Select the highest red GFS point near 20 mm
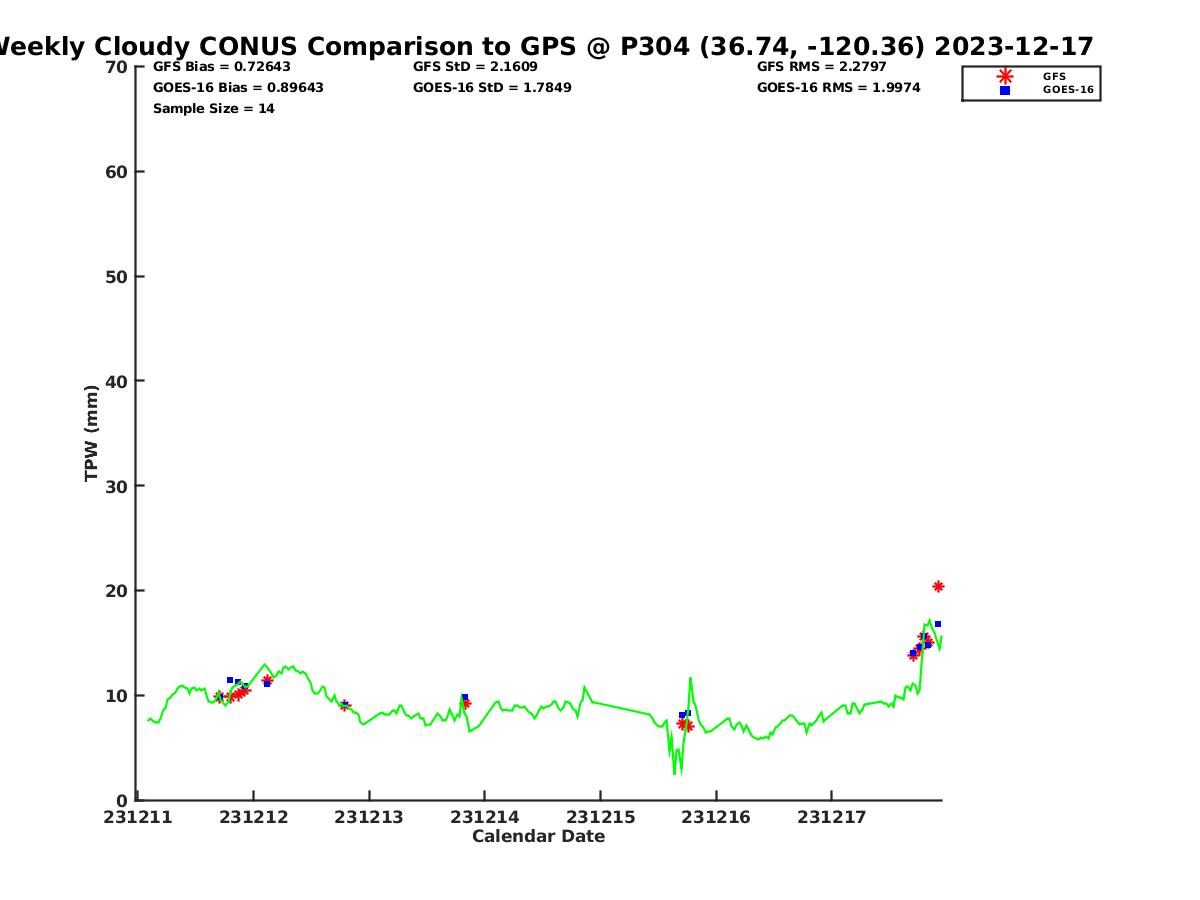This screenshot has width=1200, height=900. tap(938, 586)
